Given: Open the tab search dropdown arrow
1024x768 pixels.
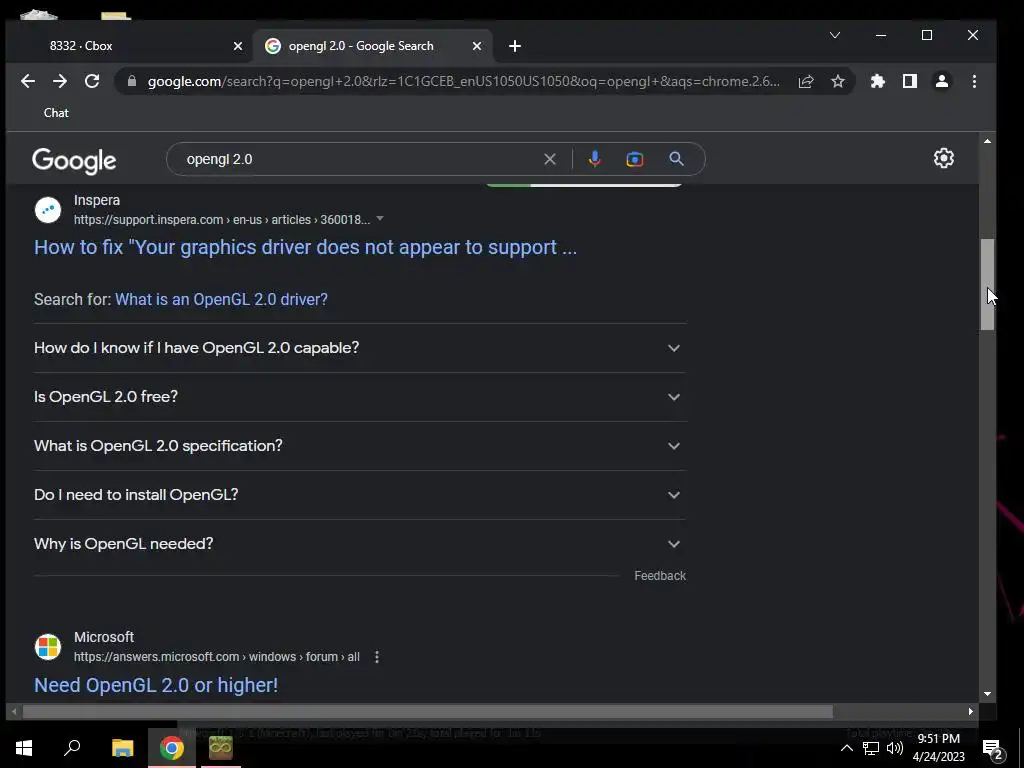Looking at the screenshot, I should pos(835,35).
